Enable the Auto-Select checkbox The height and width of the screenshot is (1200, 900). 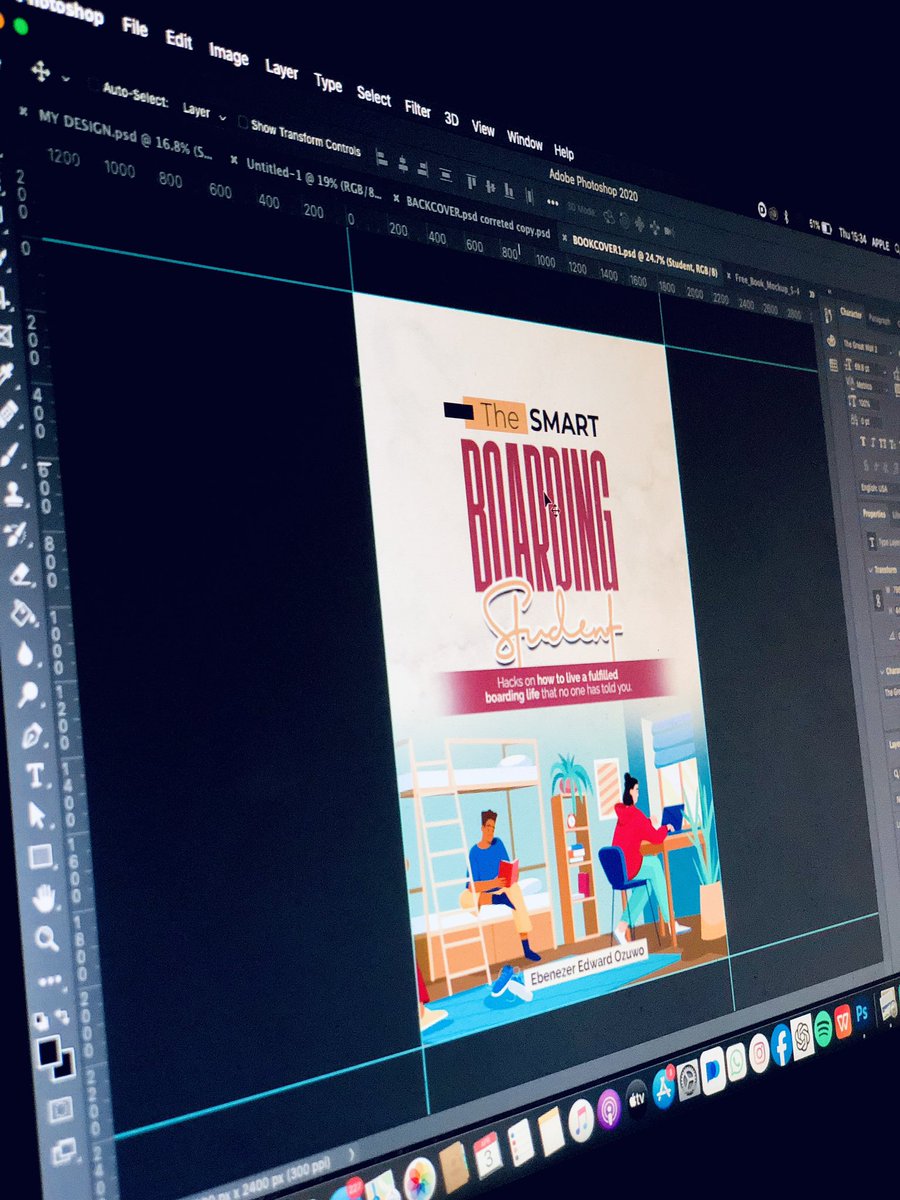click(93, 85)
